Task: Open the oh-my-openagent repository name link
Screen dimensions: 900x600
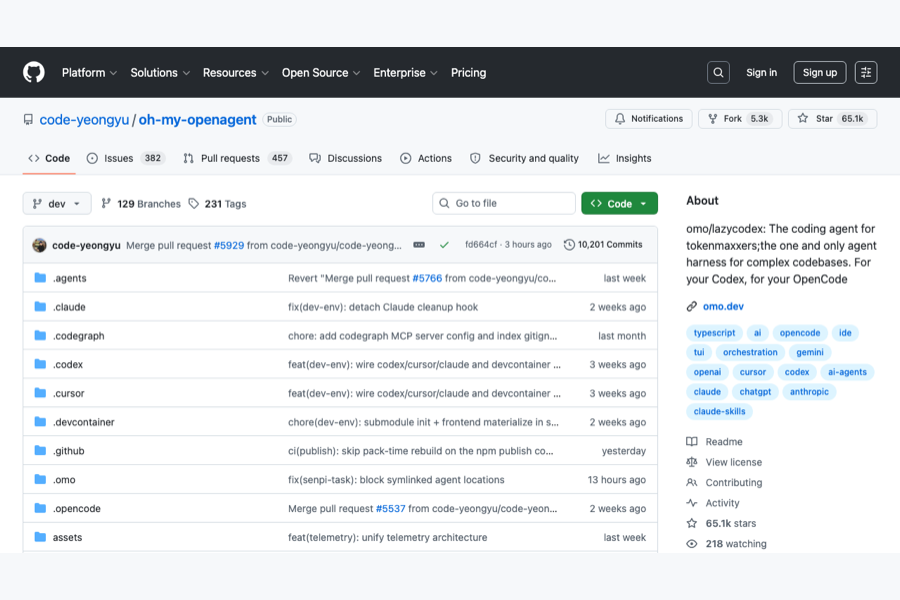Action: (x=197, y=119)
